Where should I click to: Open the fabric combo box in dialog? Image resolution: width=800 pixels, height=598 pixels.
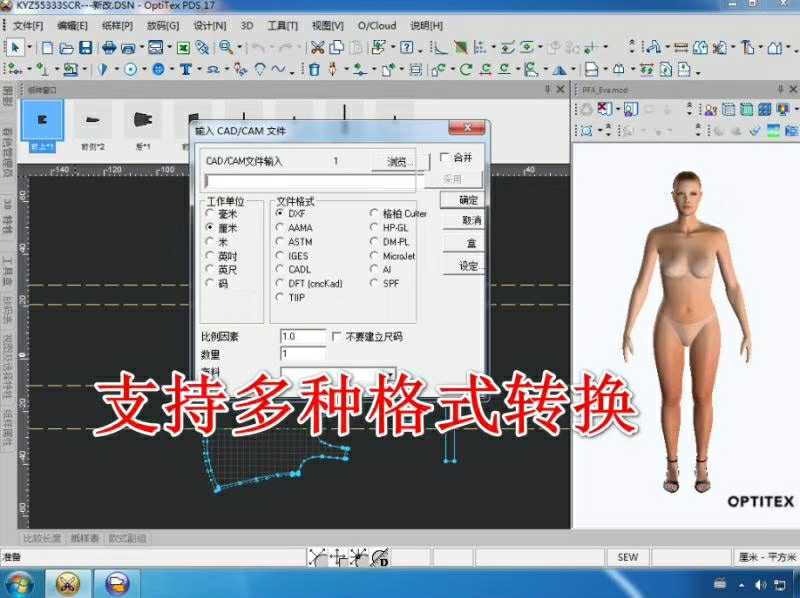[x=338, y=373]
